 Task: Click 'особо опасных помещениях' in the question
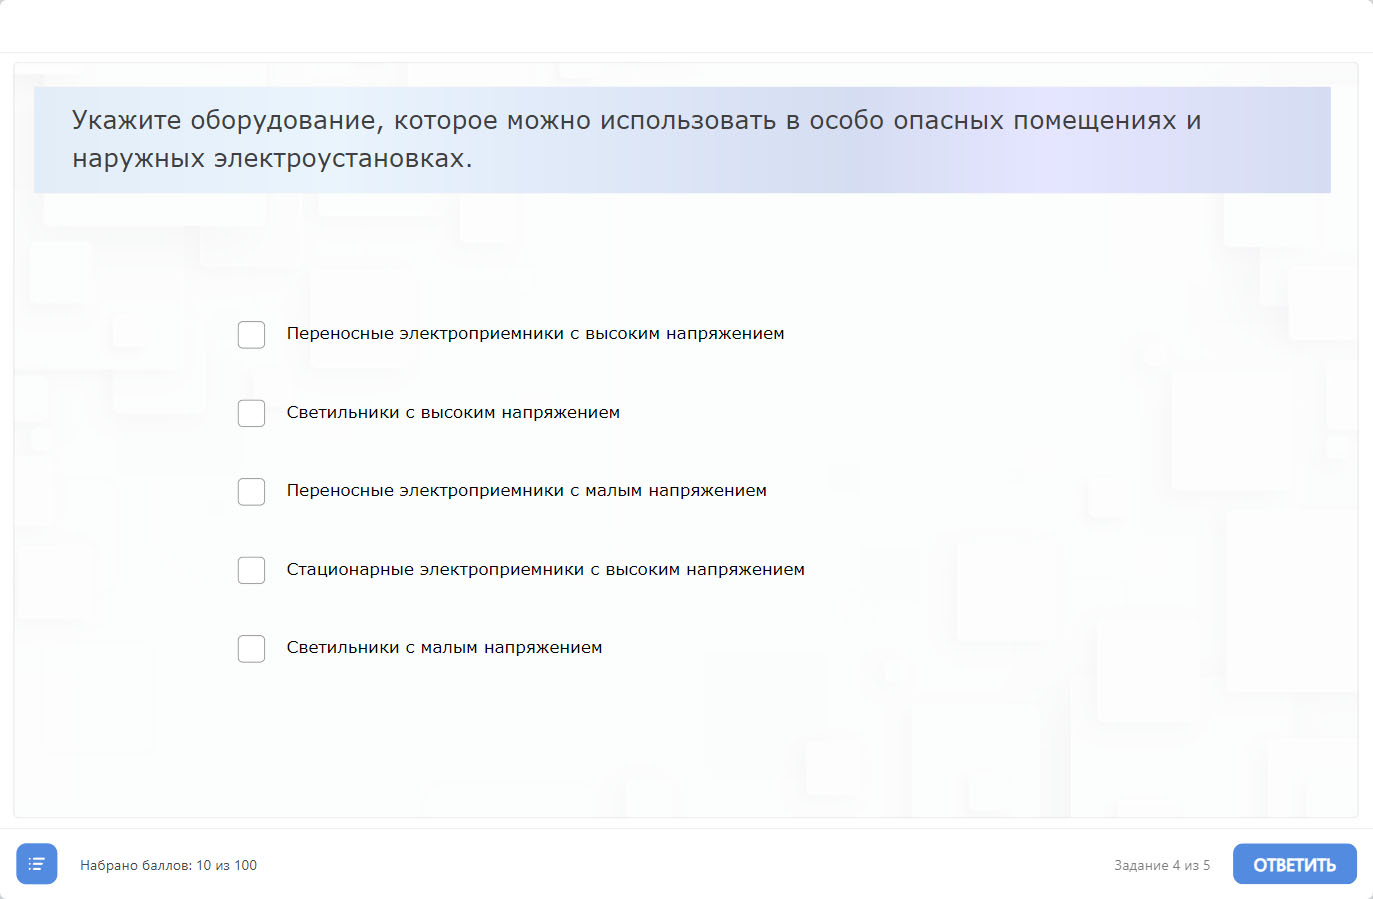993,121
